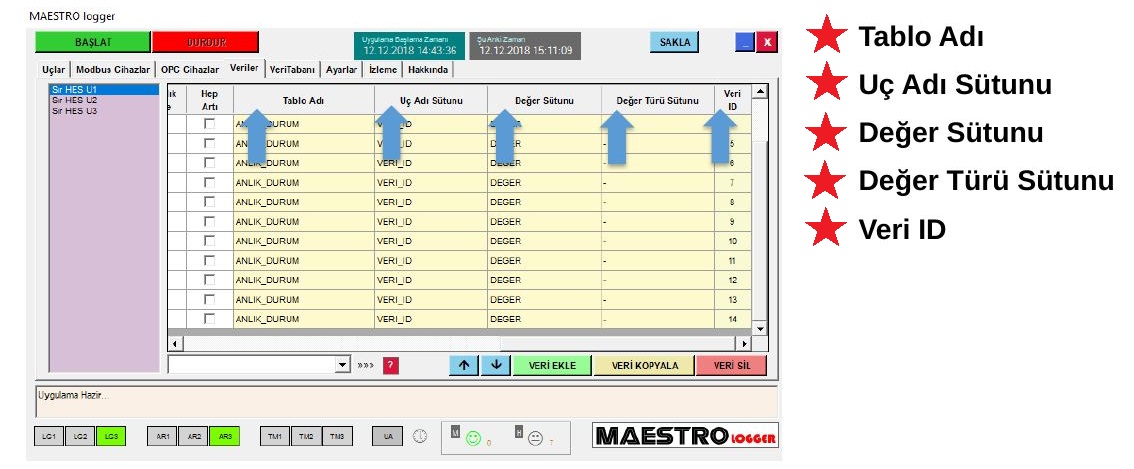Click the clock icon beside UA
This screenshot has height=469, width=1134.
[420, 436]
